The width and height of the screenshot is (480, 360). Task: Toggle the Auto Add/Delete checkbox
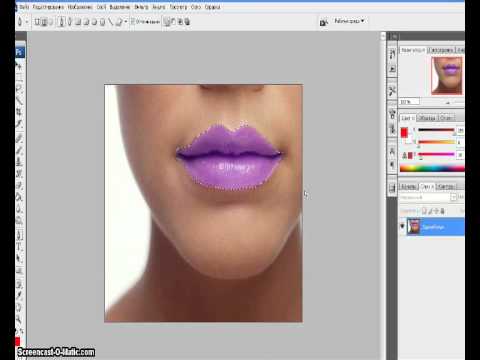point(133,22)
